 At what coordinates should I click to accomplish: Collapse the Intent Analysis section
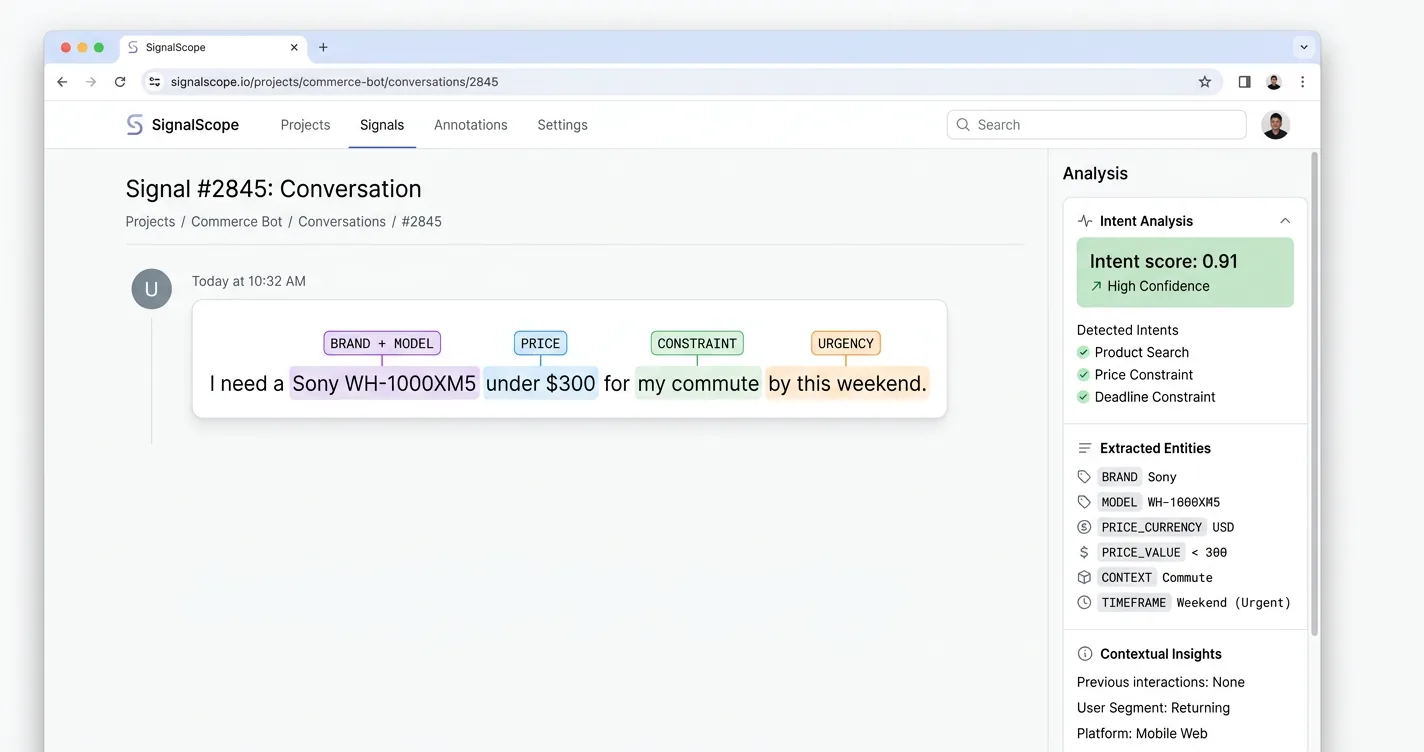1285,221
